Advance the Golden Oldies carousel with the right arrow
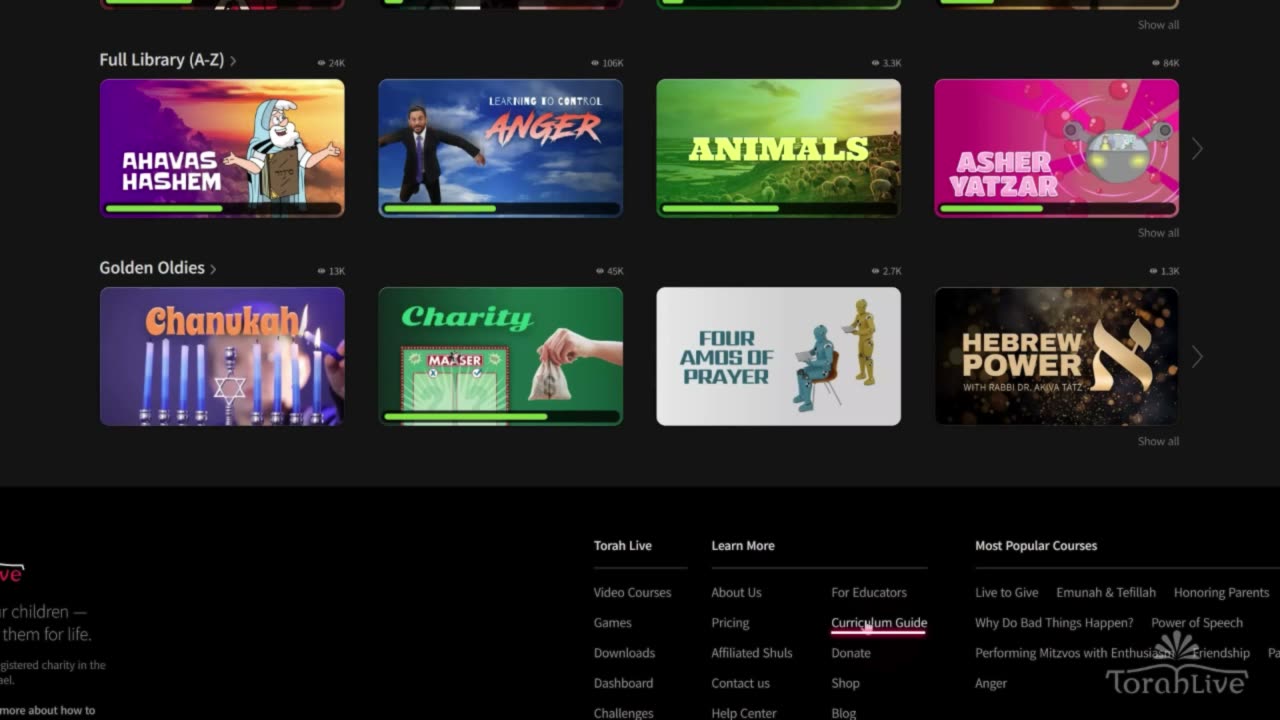 click(x=1197, y=357)
